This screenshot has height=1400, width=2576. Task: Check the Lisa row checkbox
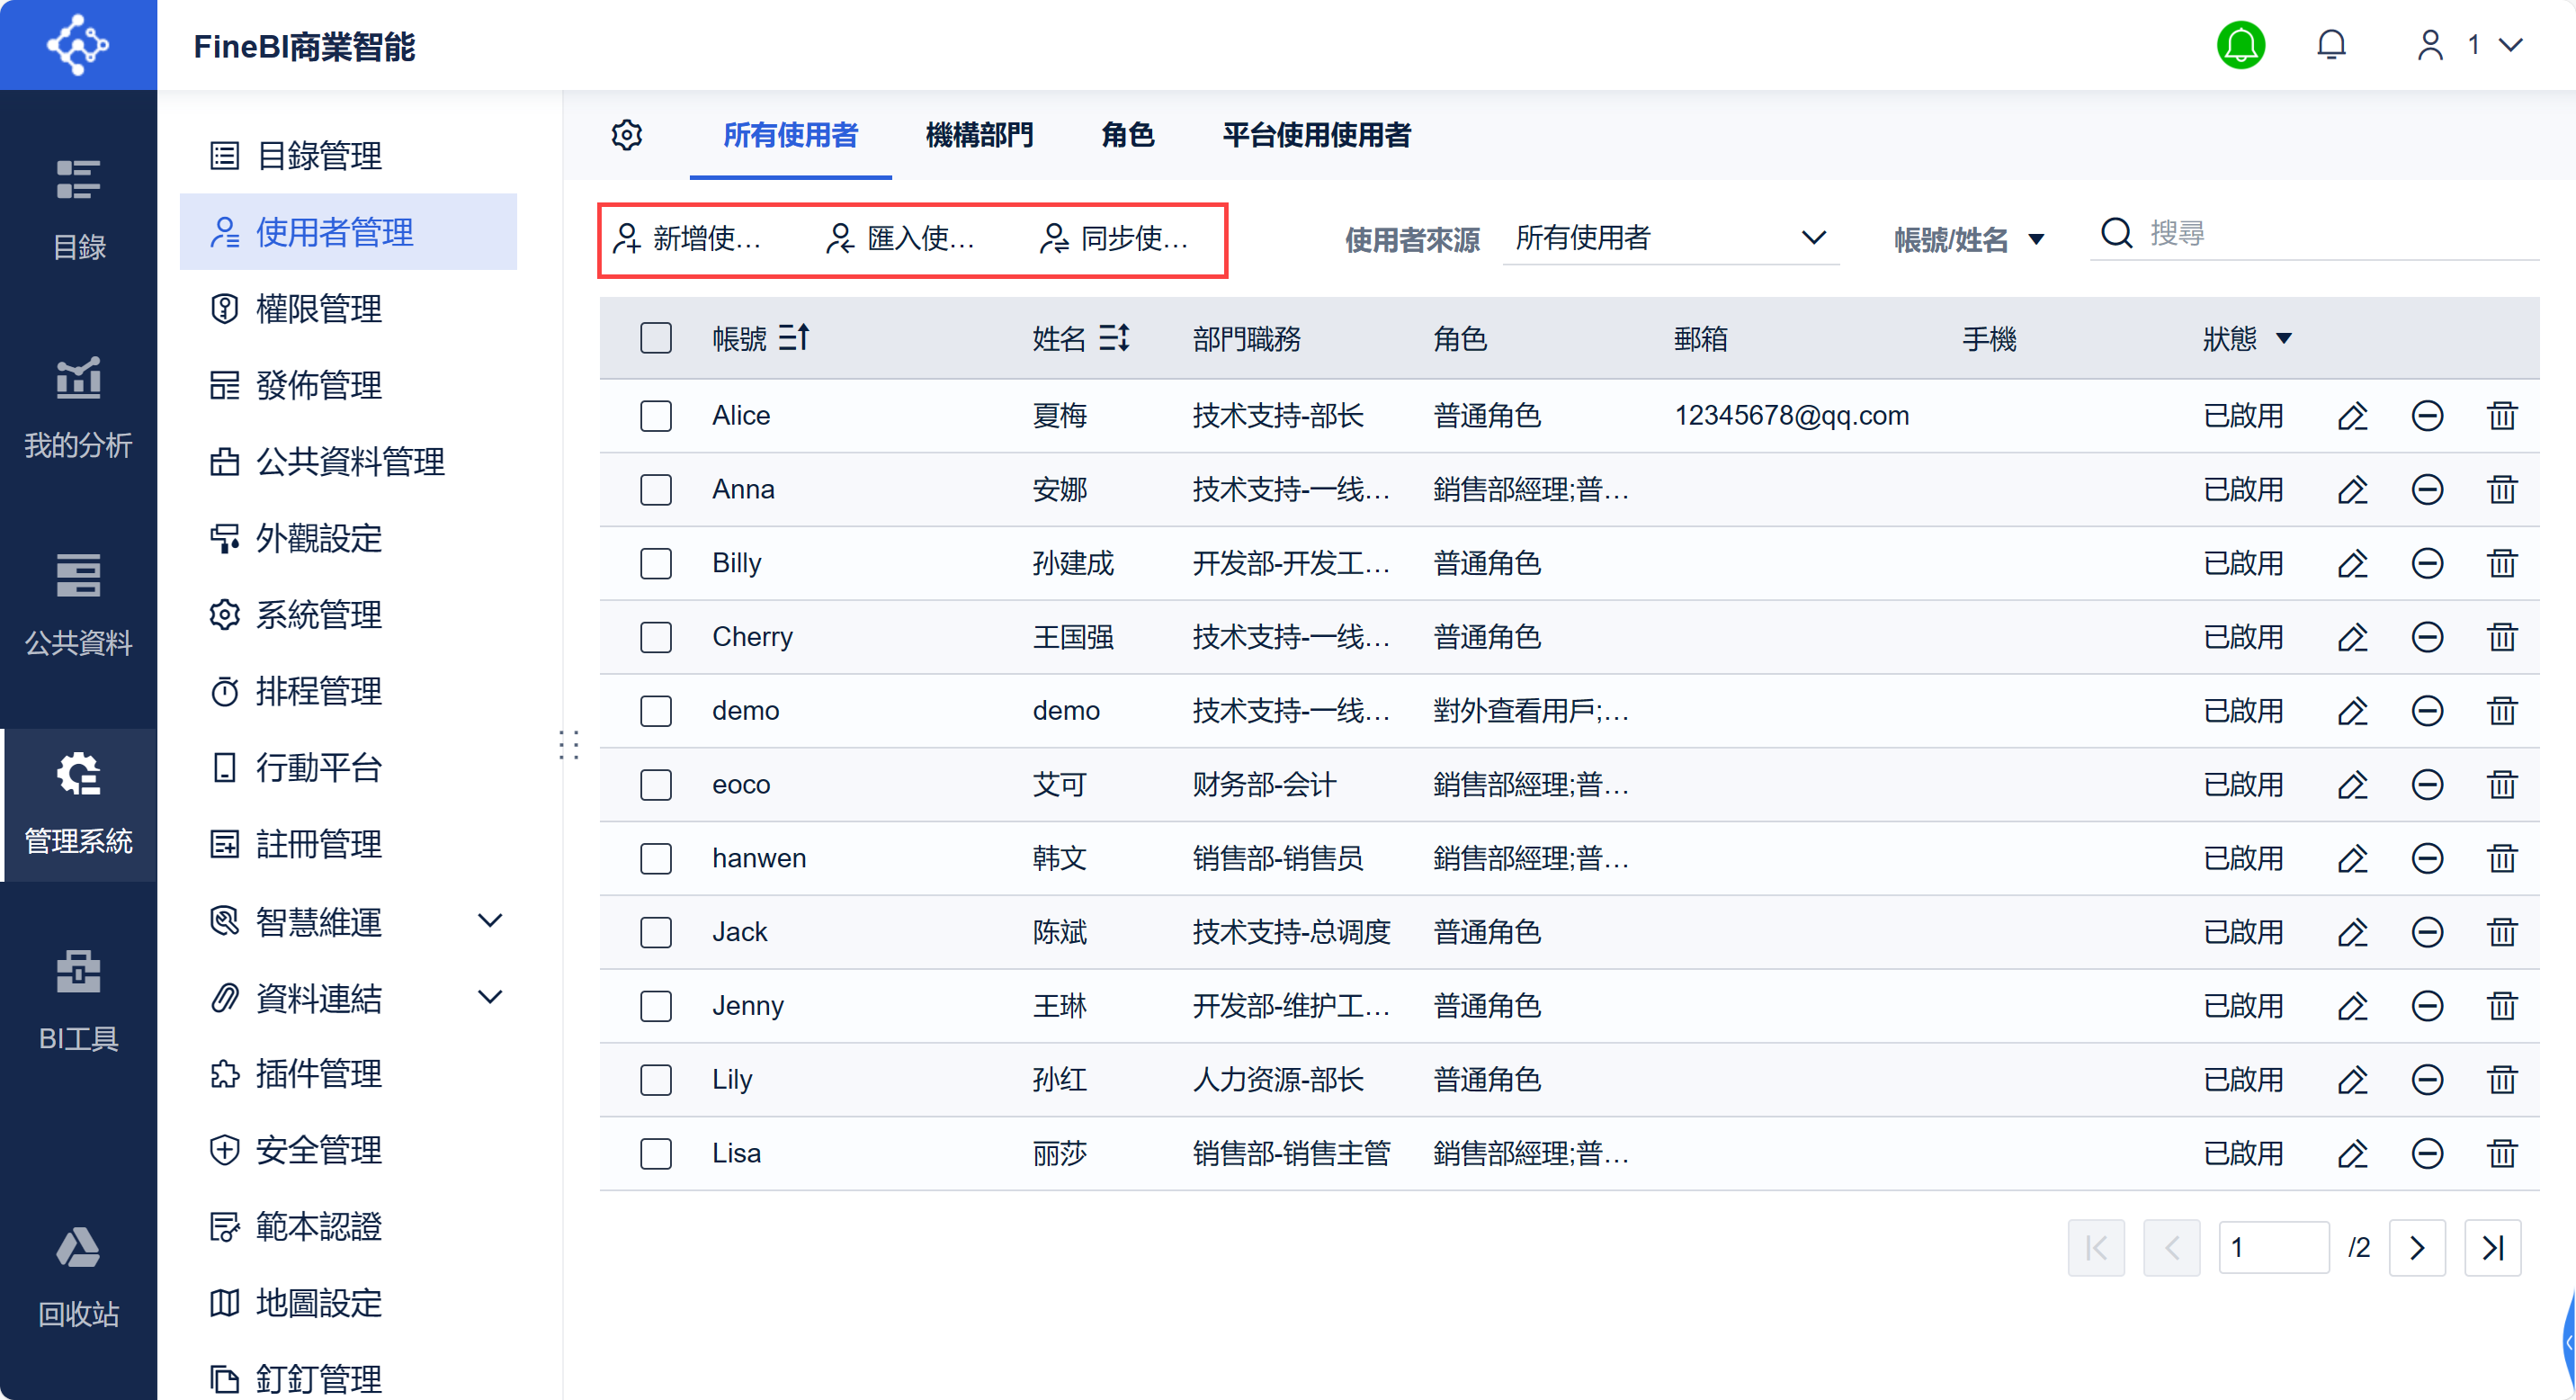point(656,1154)
